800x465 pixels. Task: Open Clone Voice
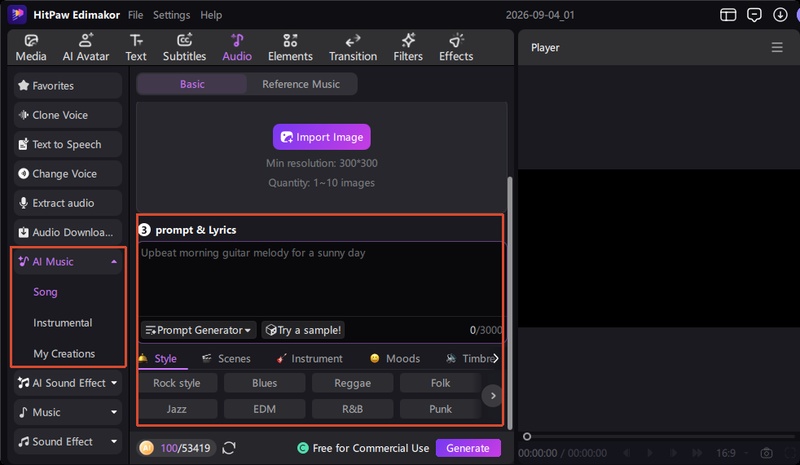pos(68,115)
